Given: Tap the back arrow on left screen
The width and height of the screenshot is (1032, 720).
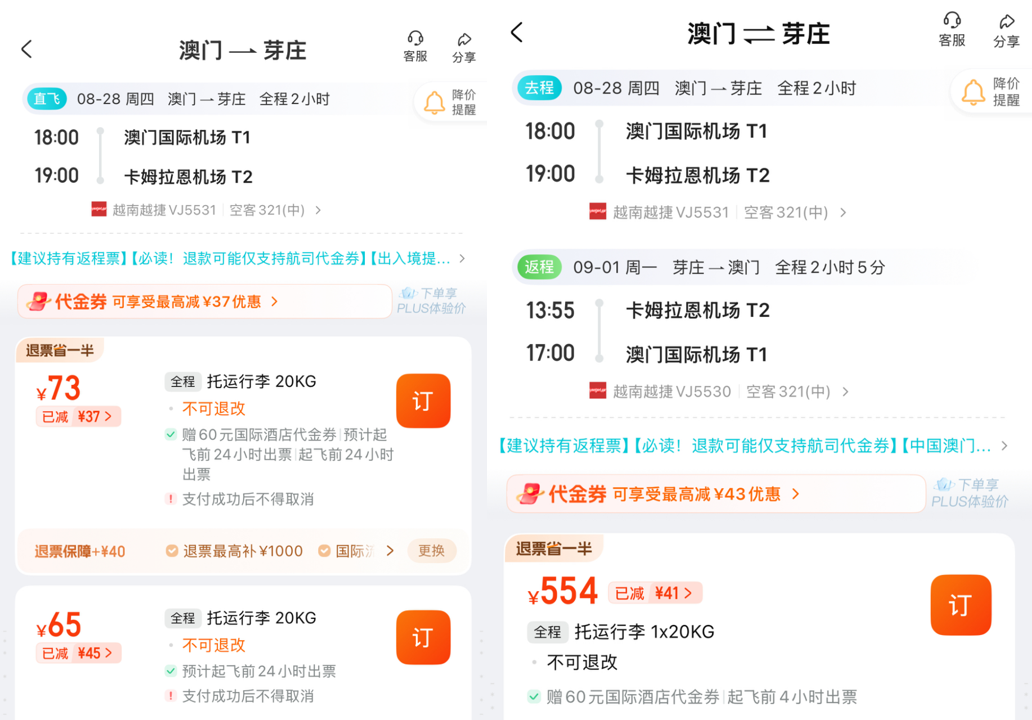Looking at the screenshot, I should click(27, 48).
